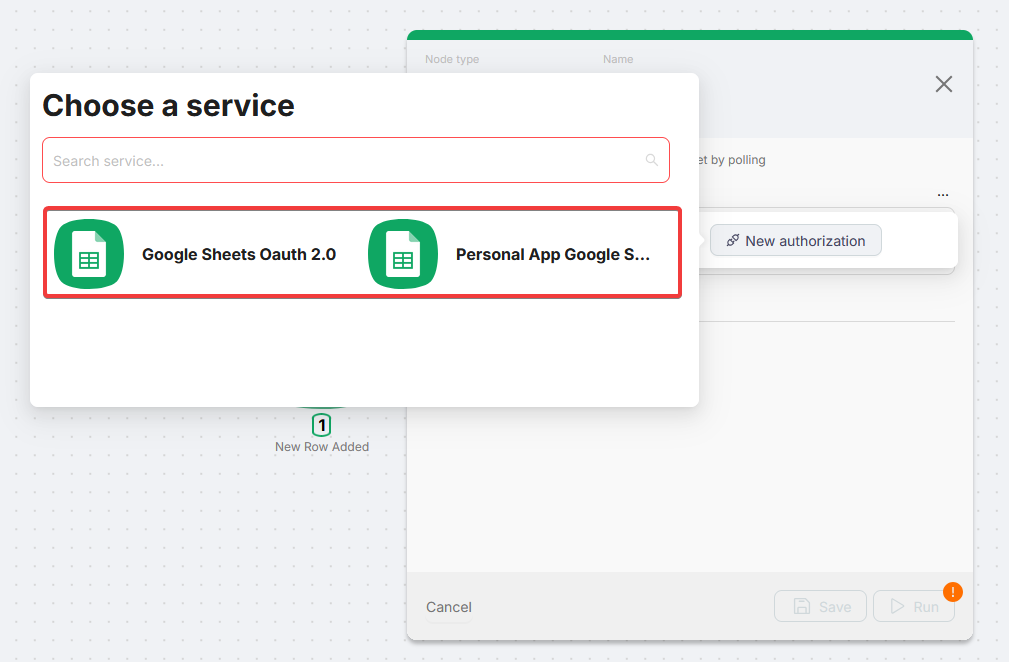Click the Node type column header

click(x=452, y=59)
